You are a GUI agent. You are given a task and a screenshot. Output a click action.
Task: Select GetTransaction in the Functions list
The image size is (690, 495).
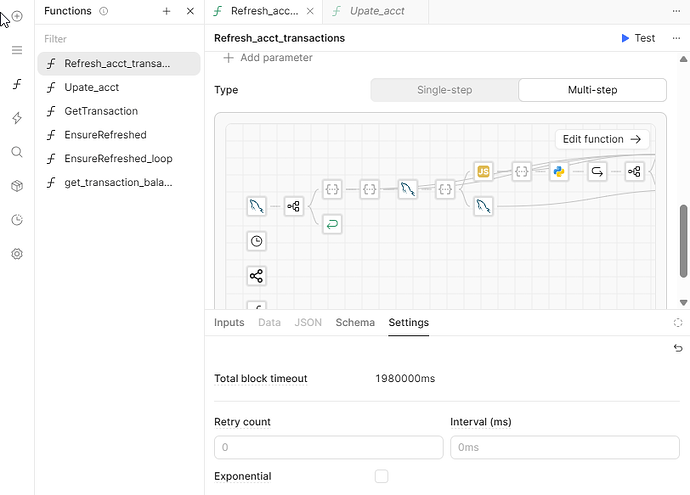click(101, 111)
